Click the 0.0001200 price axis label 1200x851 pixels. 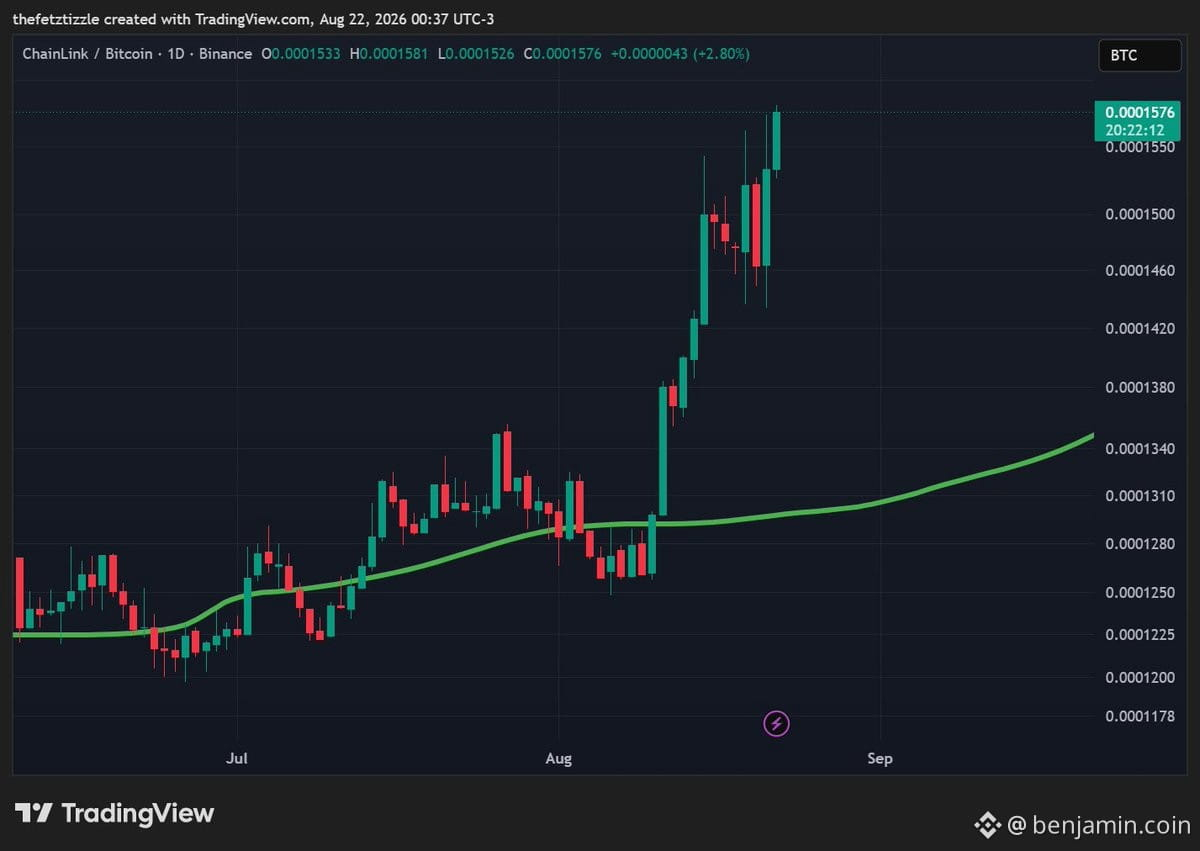click(1139, 678)
